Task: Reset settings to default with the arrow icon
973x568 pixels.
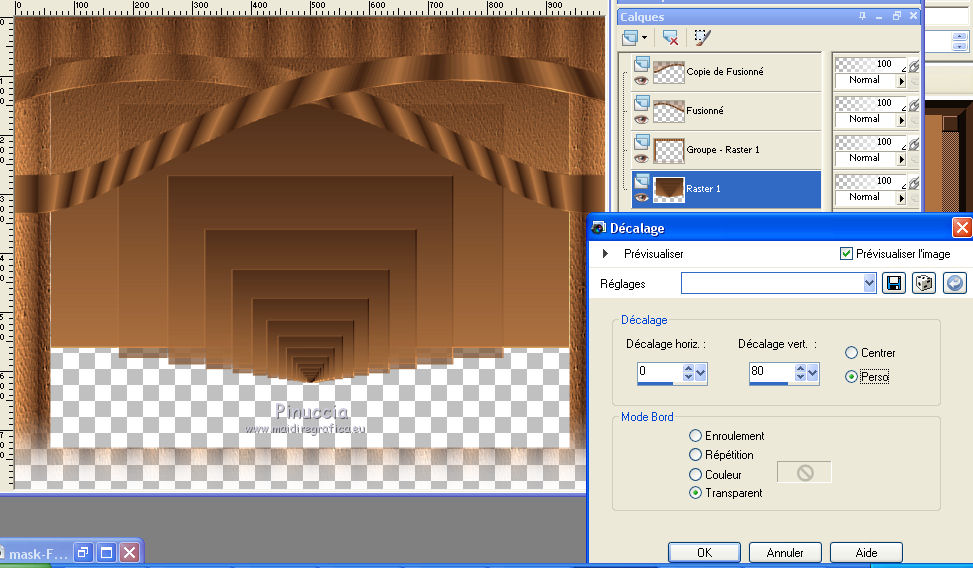Action: coord(954,284)
